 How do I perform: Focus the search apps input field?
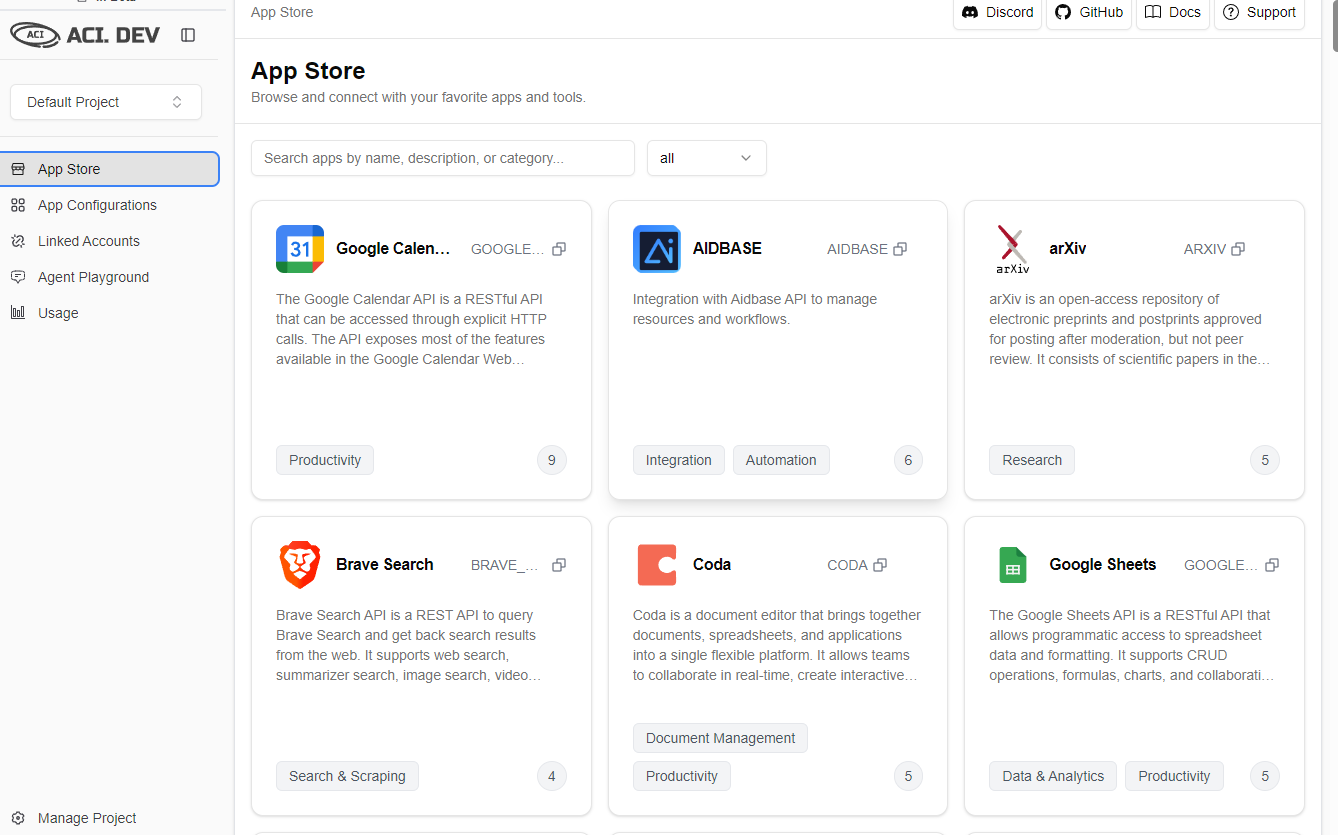coord(443,158)
